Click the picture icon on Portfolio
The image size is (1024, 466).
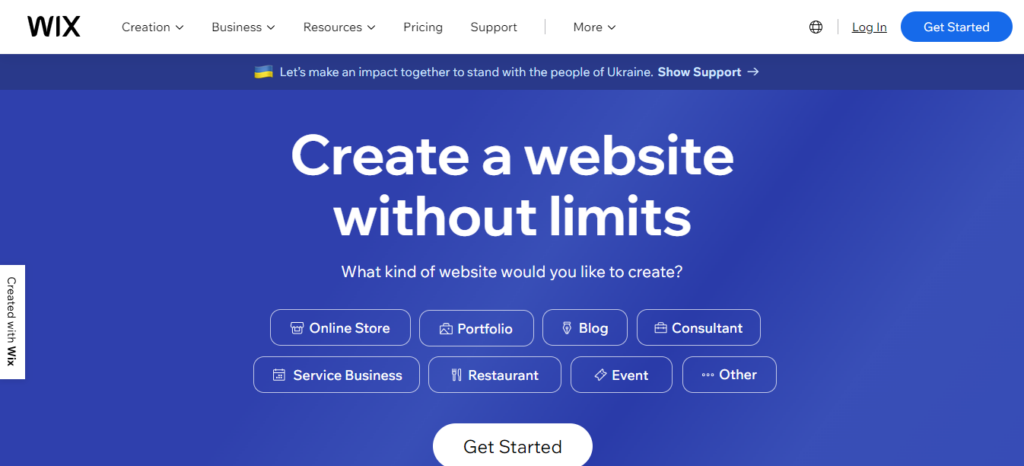click(446, 329)
